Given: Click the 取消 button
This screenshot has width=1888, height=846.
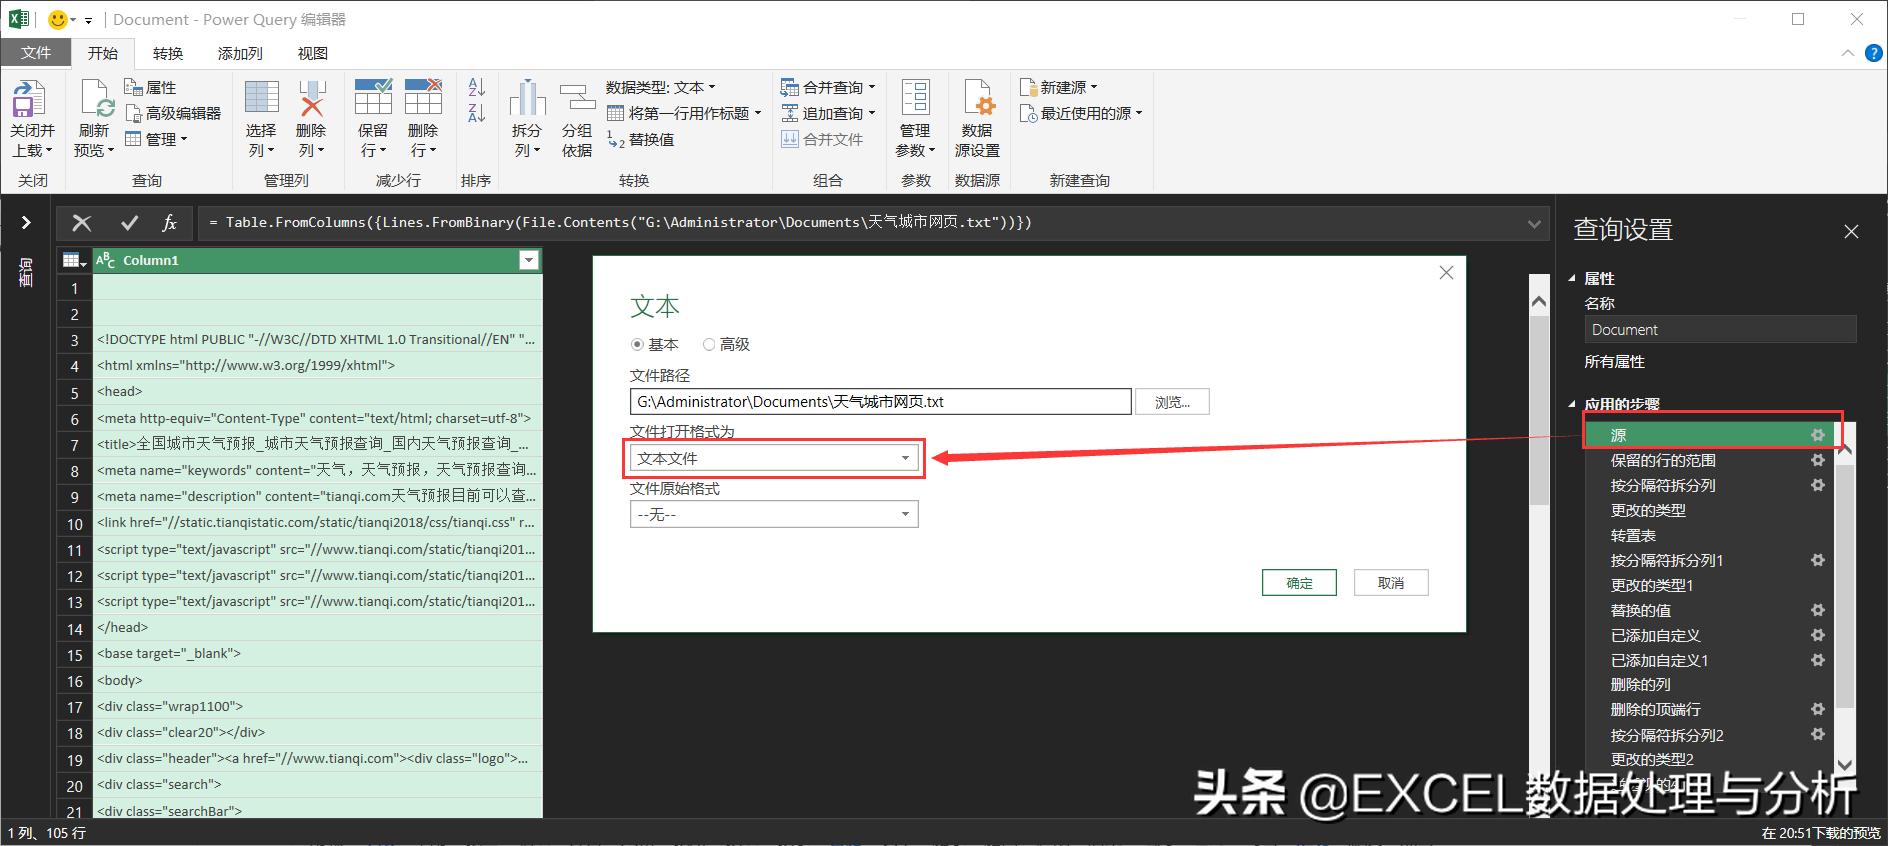Looking at the screenshot, I should point(1391,583).
